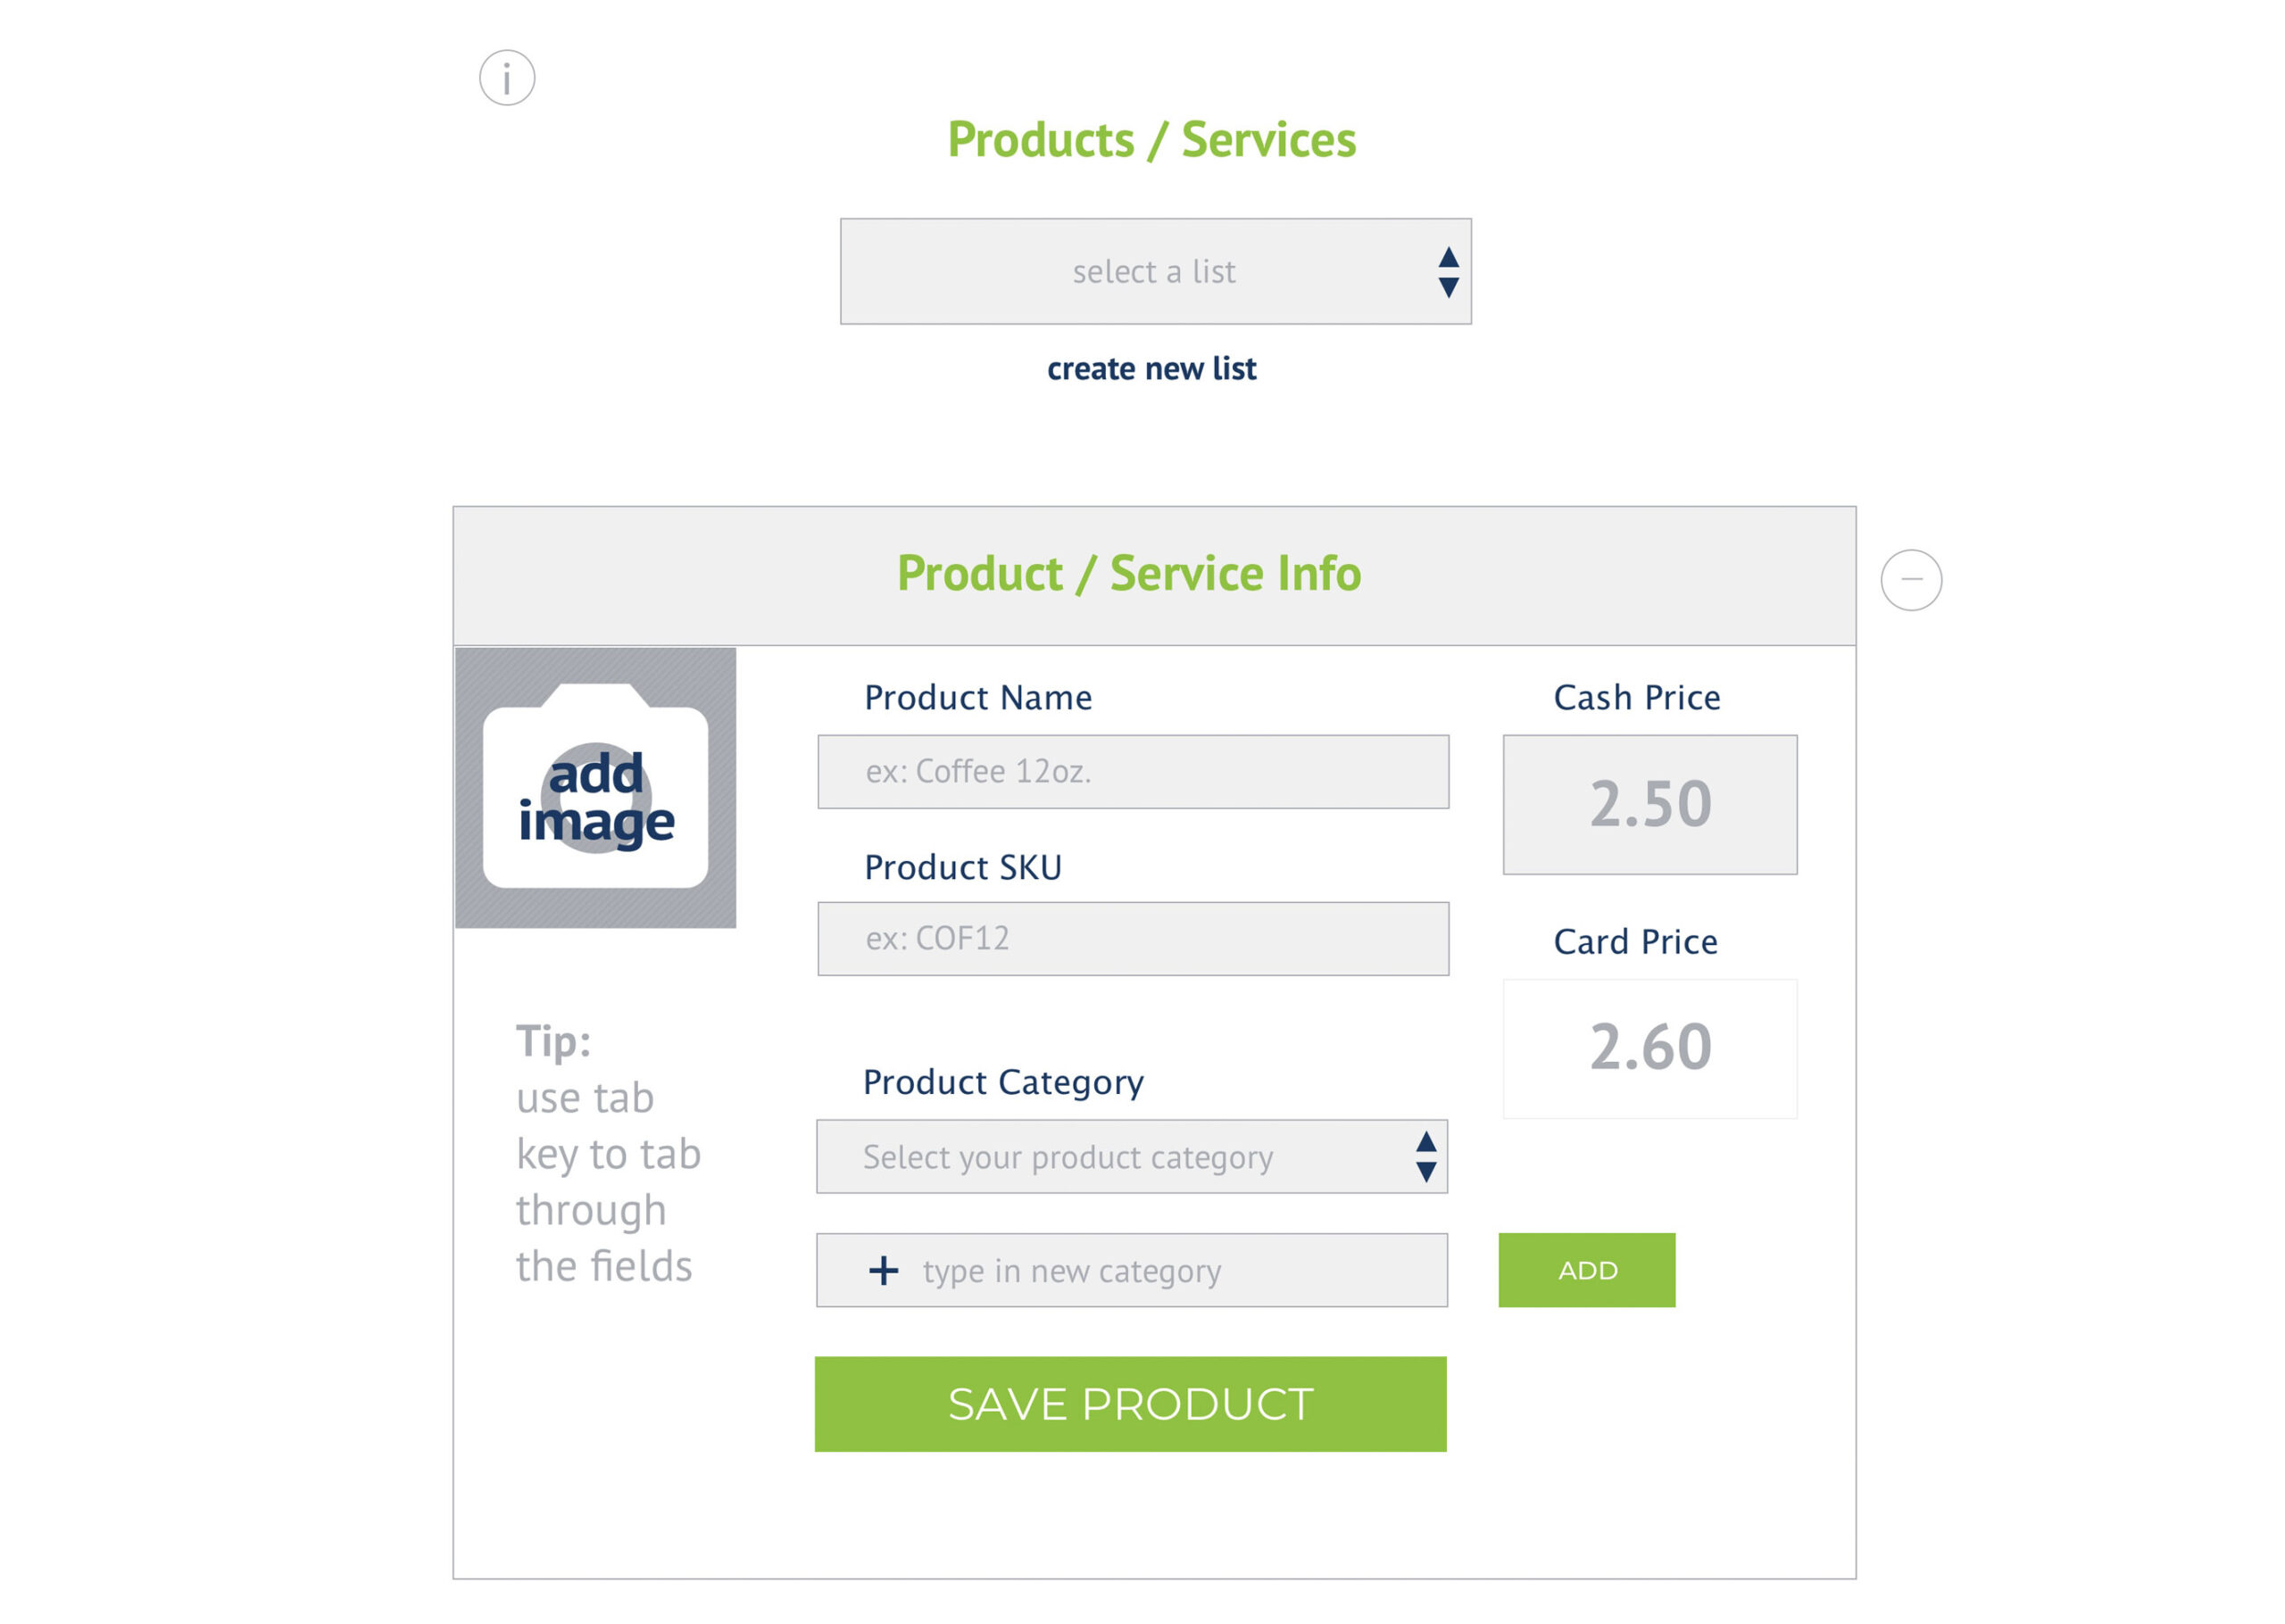Click the select a list arrows icon

tap(1448, 272)
